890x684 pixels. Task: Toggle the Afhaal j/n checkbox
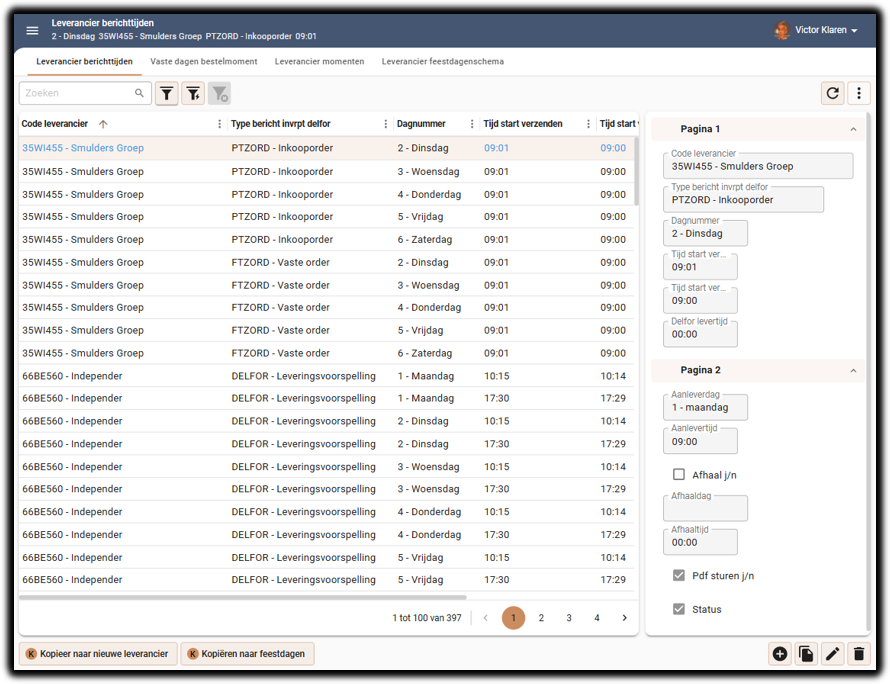click(x=679, y=475)
